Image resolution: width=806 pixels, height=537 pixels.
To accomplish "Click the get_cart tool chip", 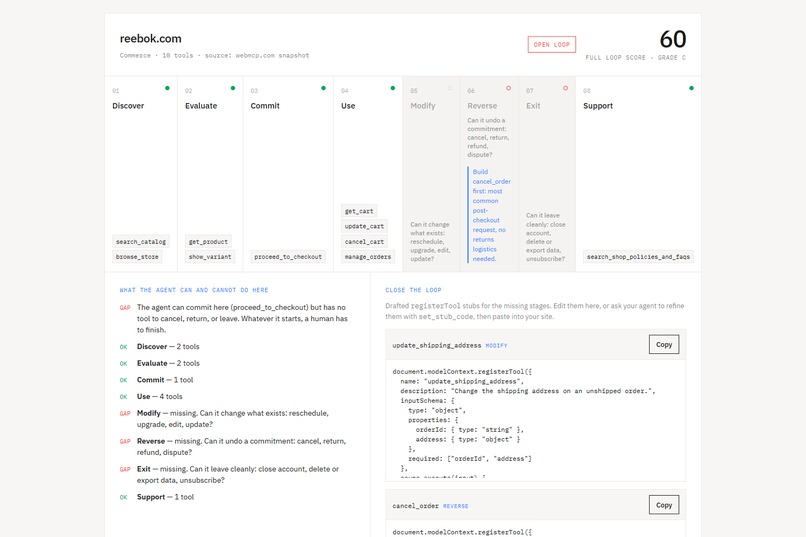I will 359,211.
